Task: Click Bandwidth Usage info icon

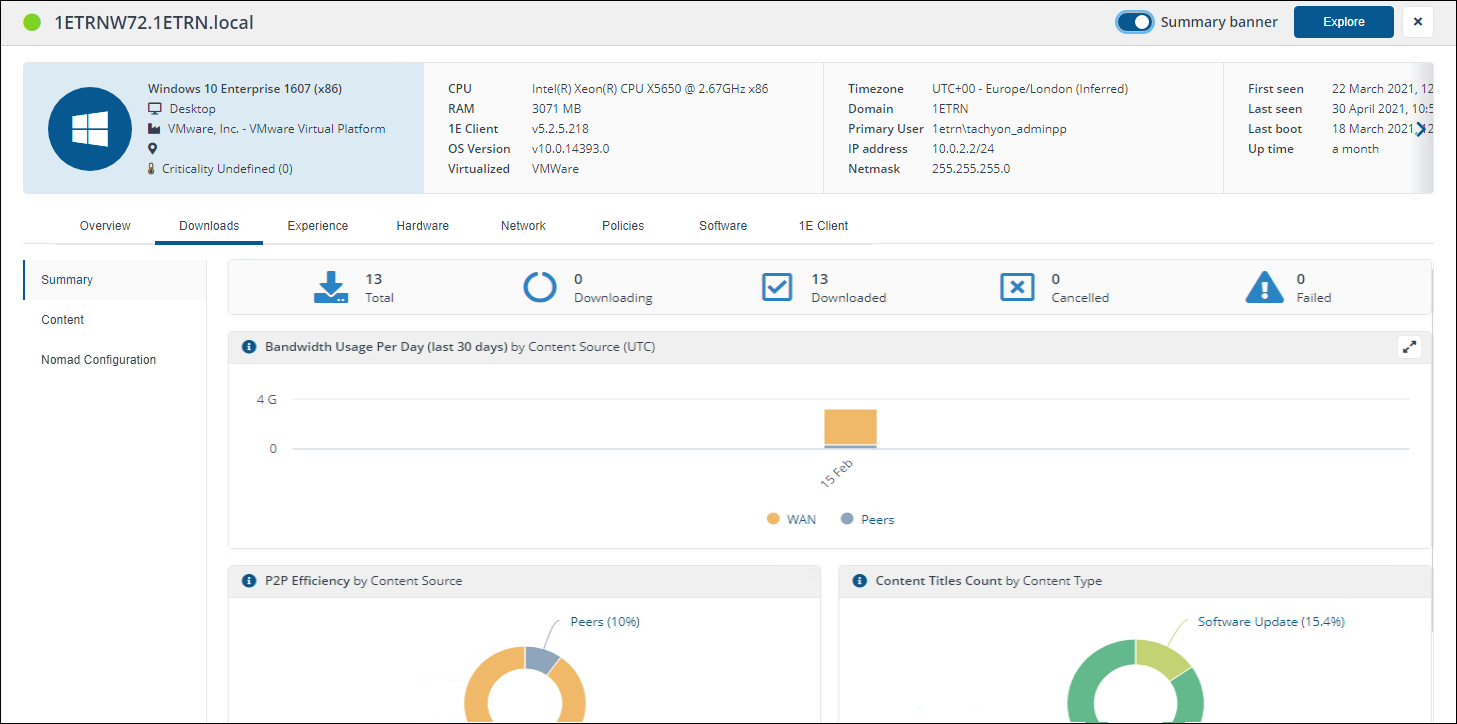Action: pyautogui.click(x=250, y=347)
